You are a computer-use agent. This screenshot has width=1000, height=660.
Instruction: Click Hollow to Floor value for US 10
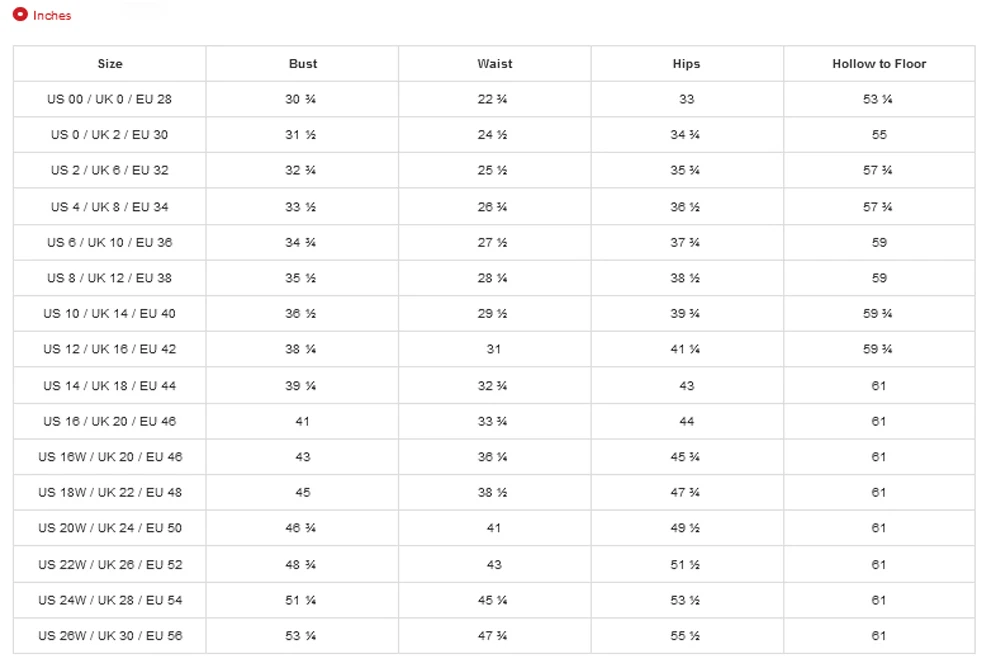tap(878, 314)
